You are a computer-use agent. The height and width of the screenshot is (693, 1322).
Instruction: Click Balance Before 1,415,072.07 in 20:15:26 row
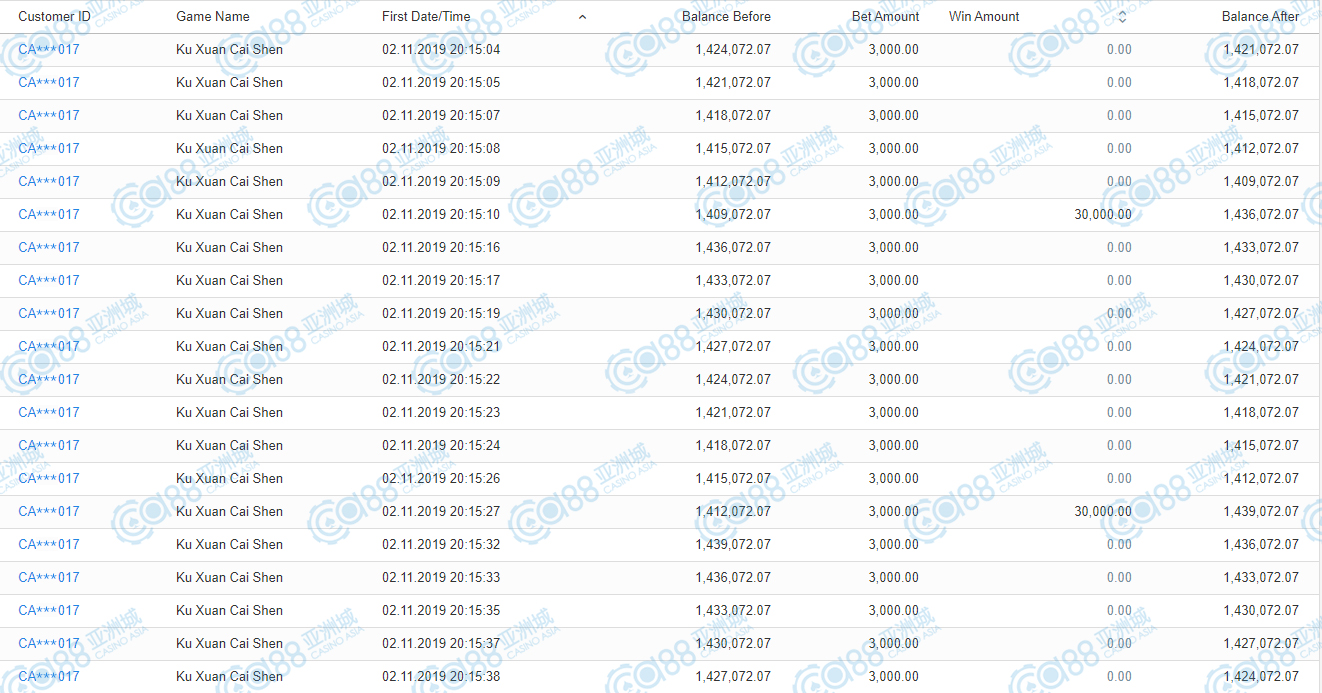[x=733, y=478]
